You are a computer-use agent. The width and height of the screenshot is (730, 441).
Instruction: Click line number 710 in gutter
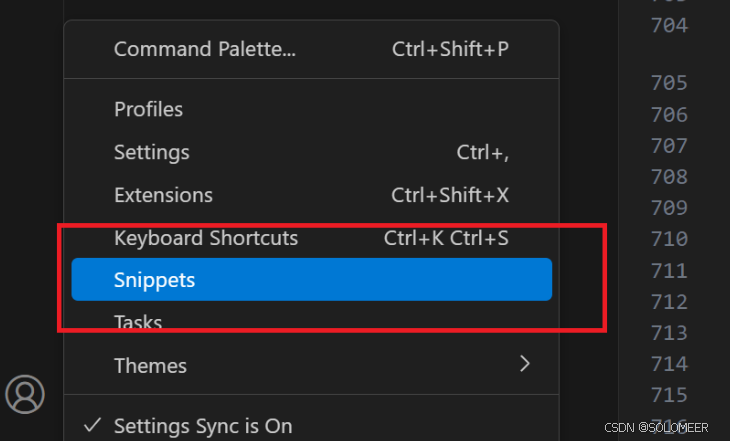(x=668, y=239)
